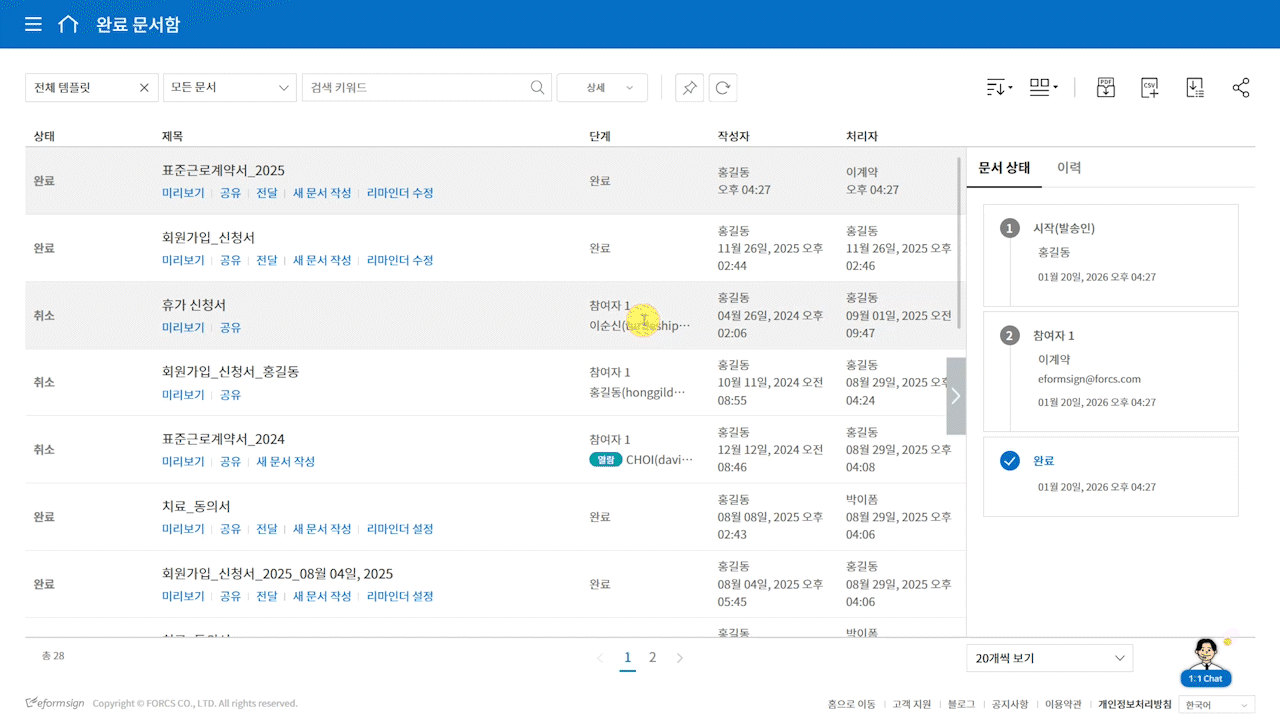Screen dimensions: 1280x720
Task: Go to page 2 of results
Action: coord(653,658)
